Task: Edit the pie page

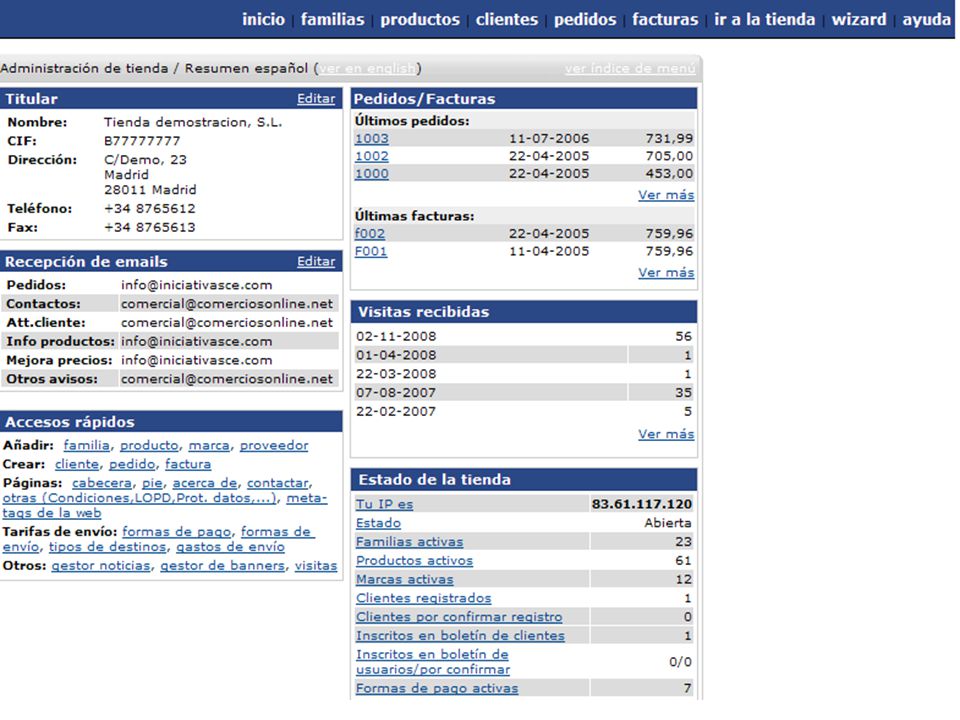Action: pyautogui.click(x=152, y=483)
